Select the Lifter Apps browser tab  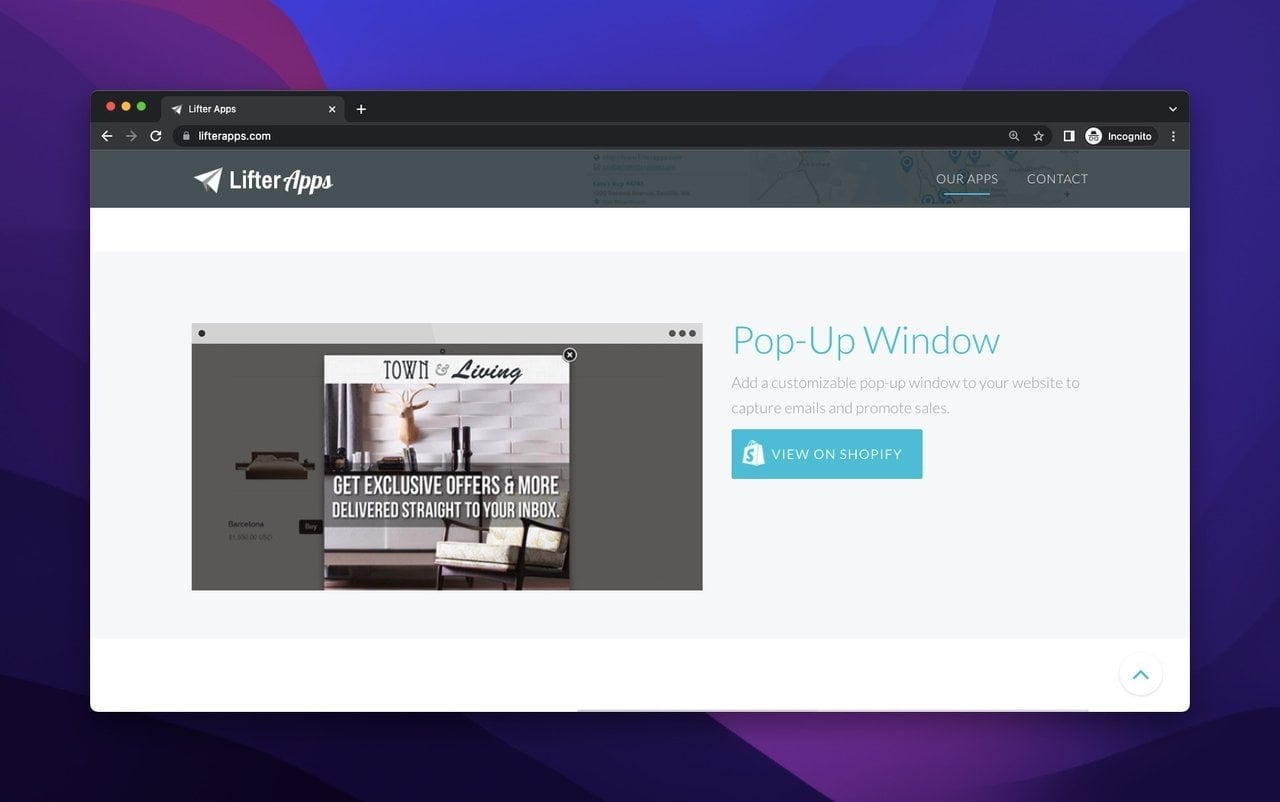pos(252,109)
